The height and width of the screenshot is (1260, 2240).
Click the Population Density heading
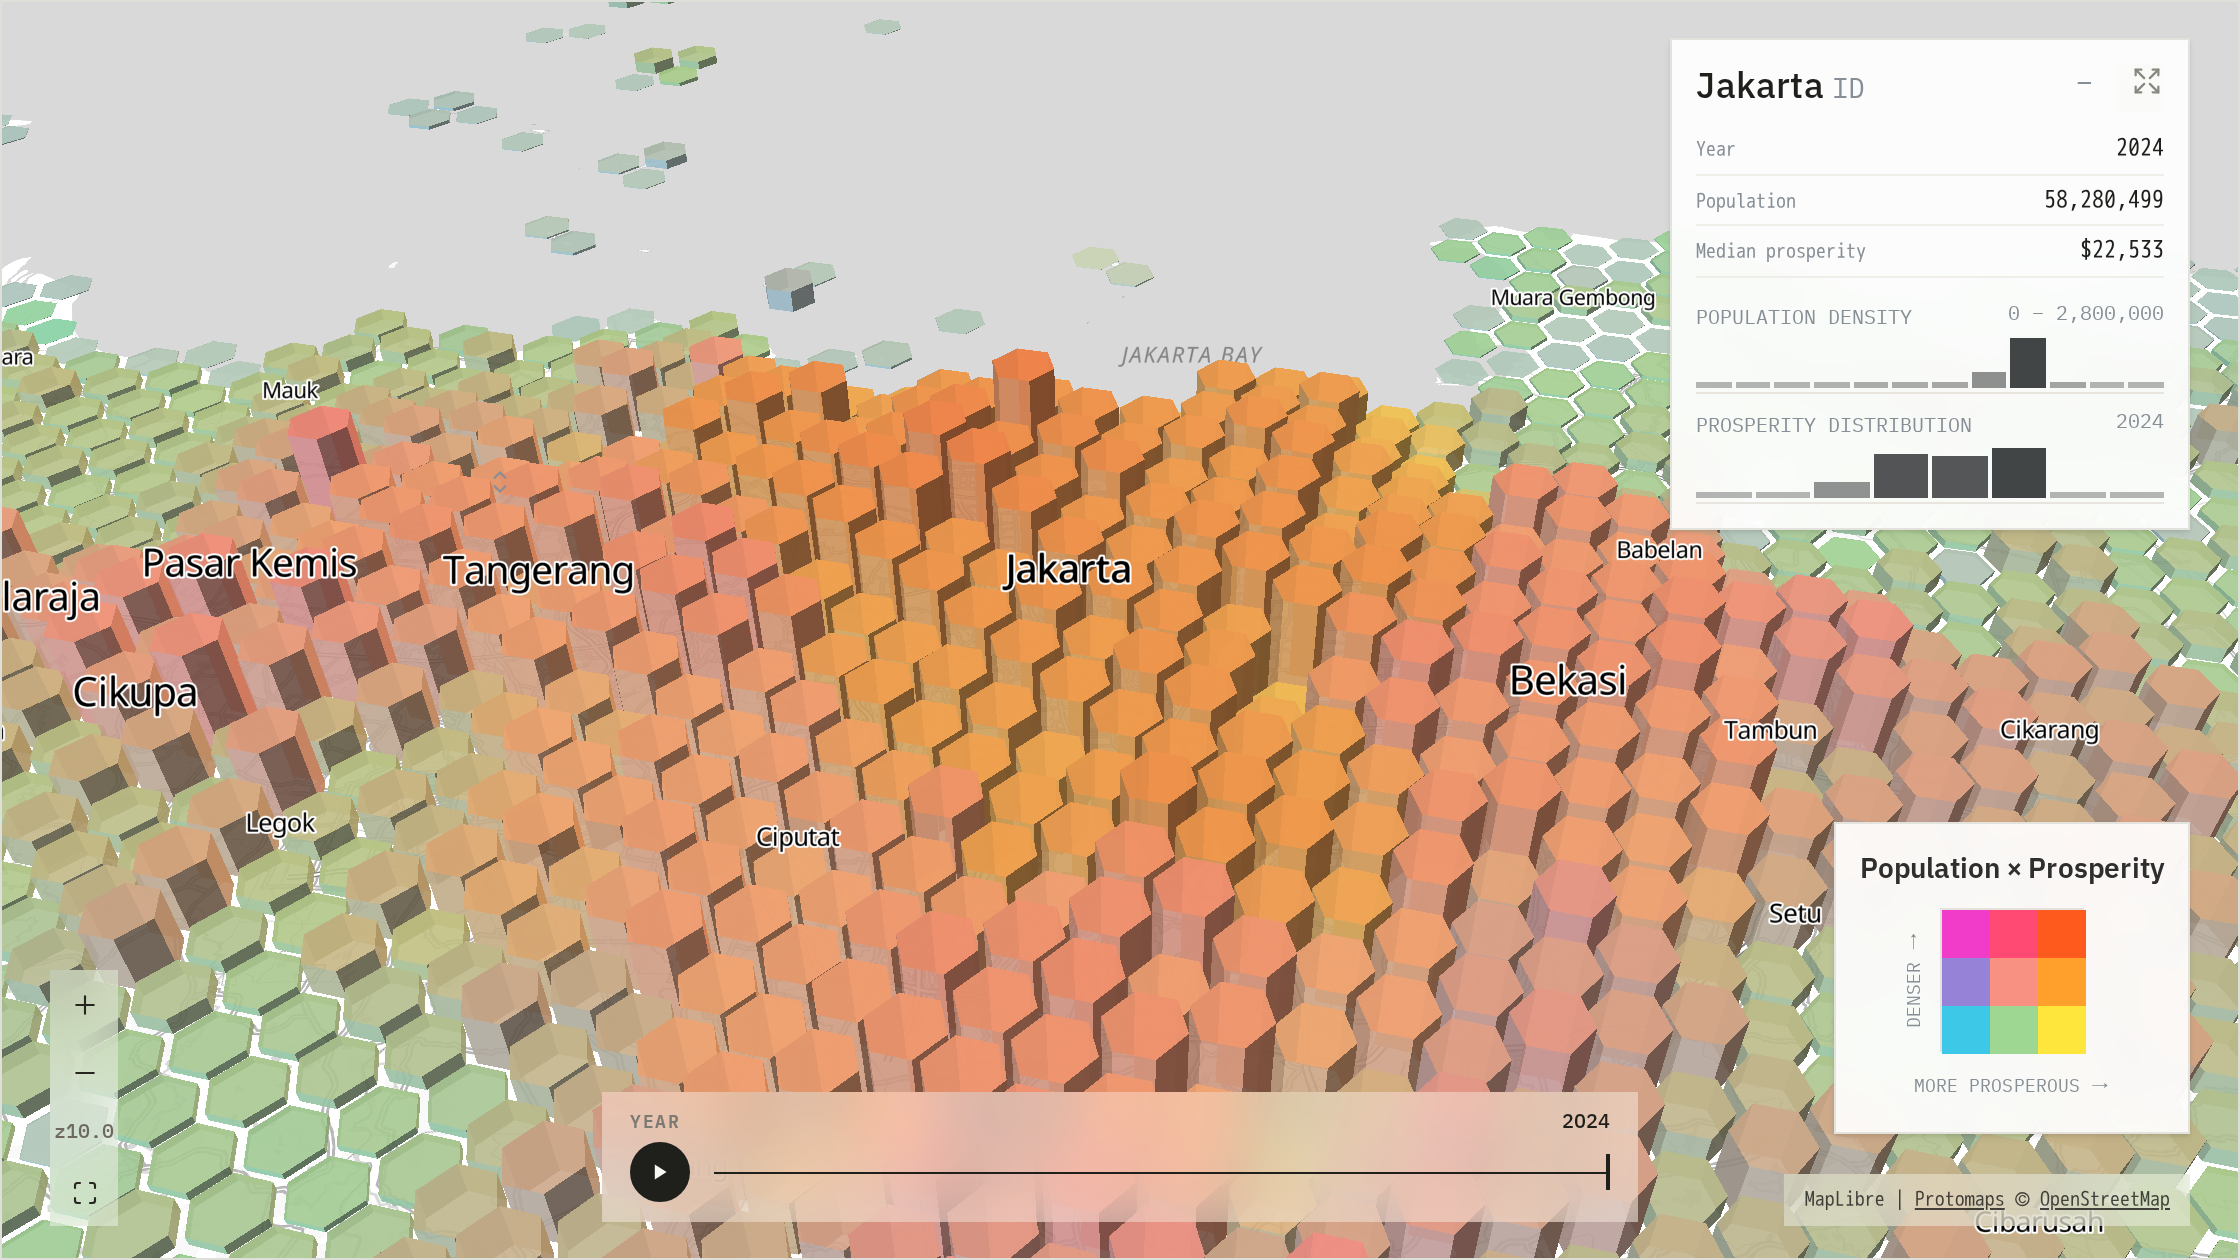1804,317
